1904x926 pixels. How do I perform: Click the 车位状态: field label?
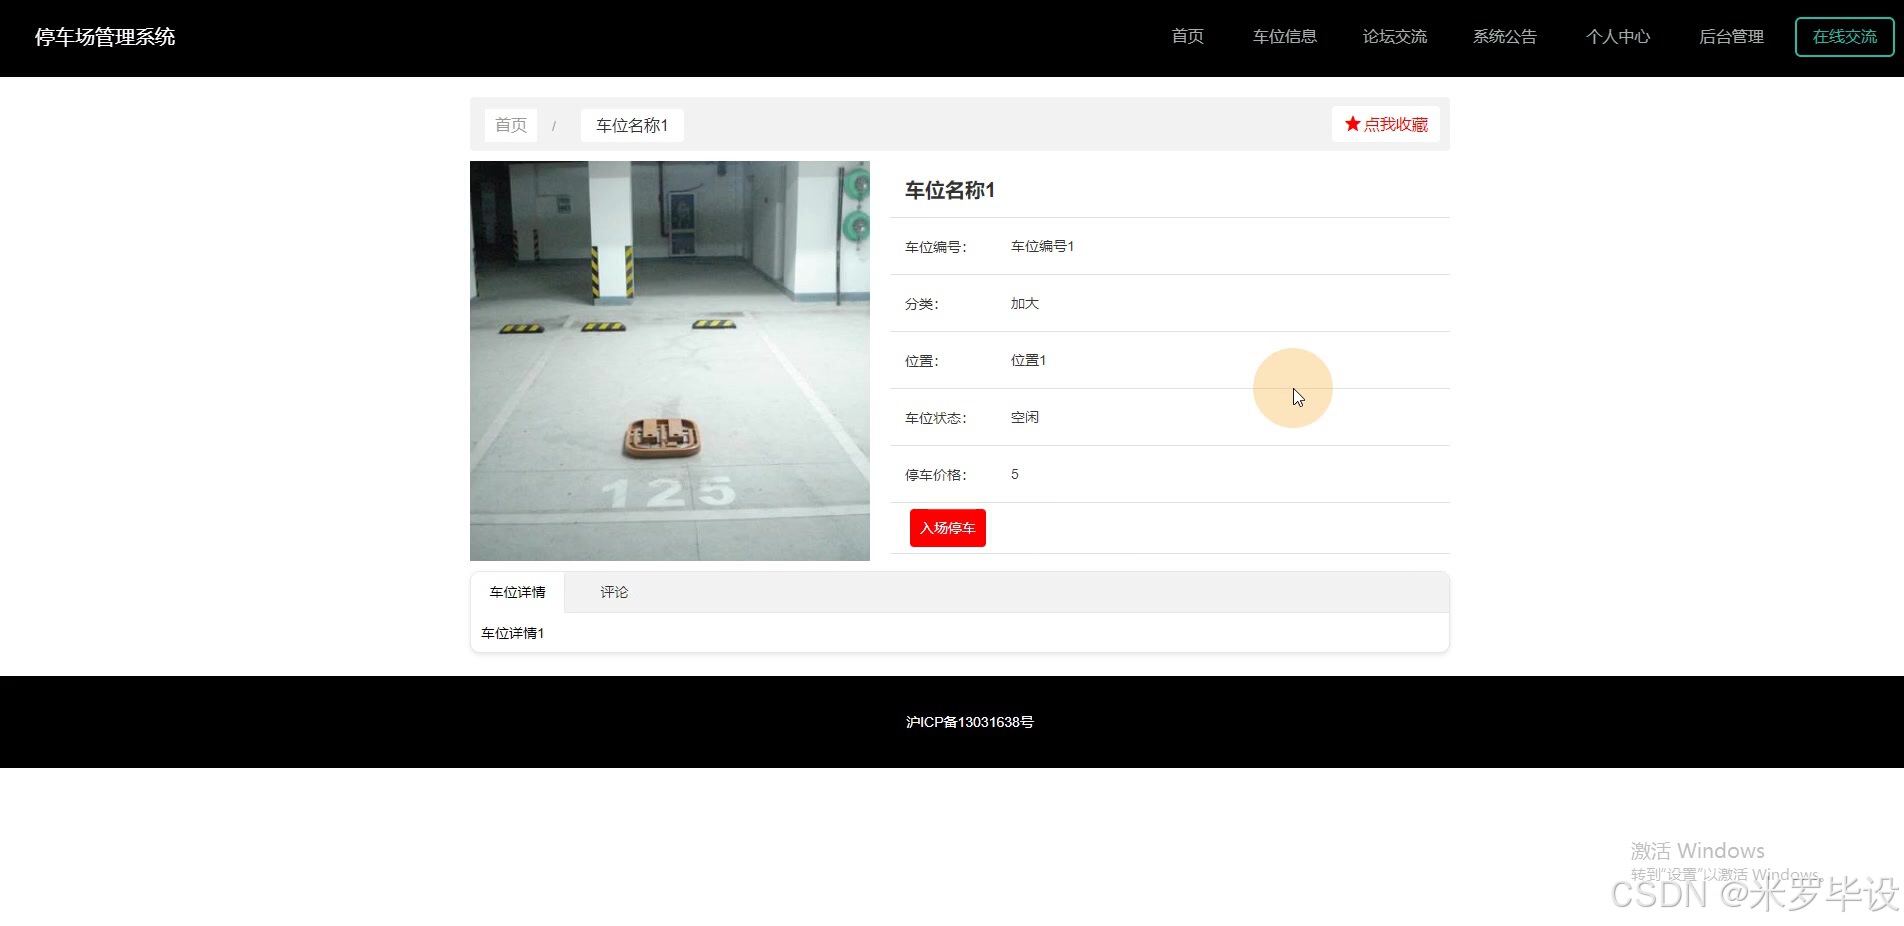pyautogui.click(x=936, y=418)
